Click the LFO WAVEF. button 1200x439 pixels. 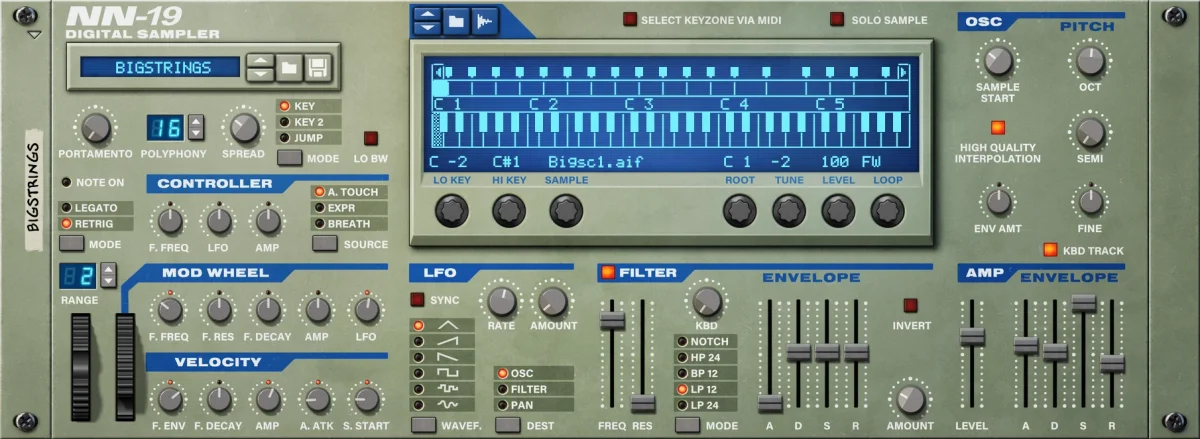tap(424, 424)
